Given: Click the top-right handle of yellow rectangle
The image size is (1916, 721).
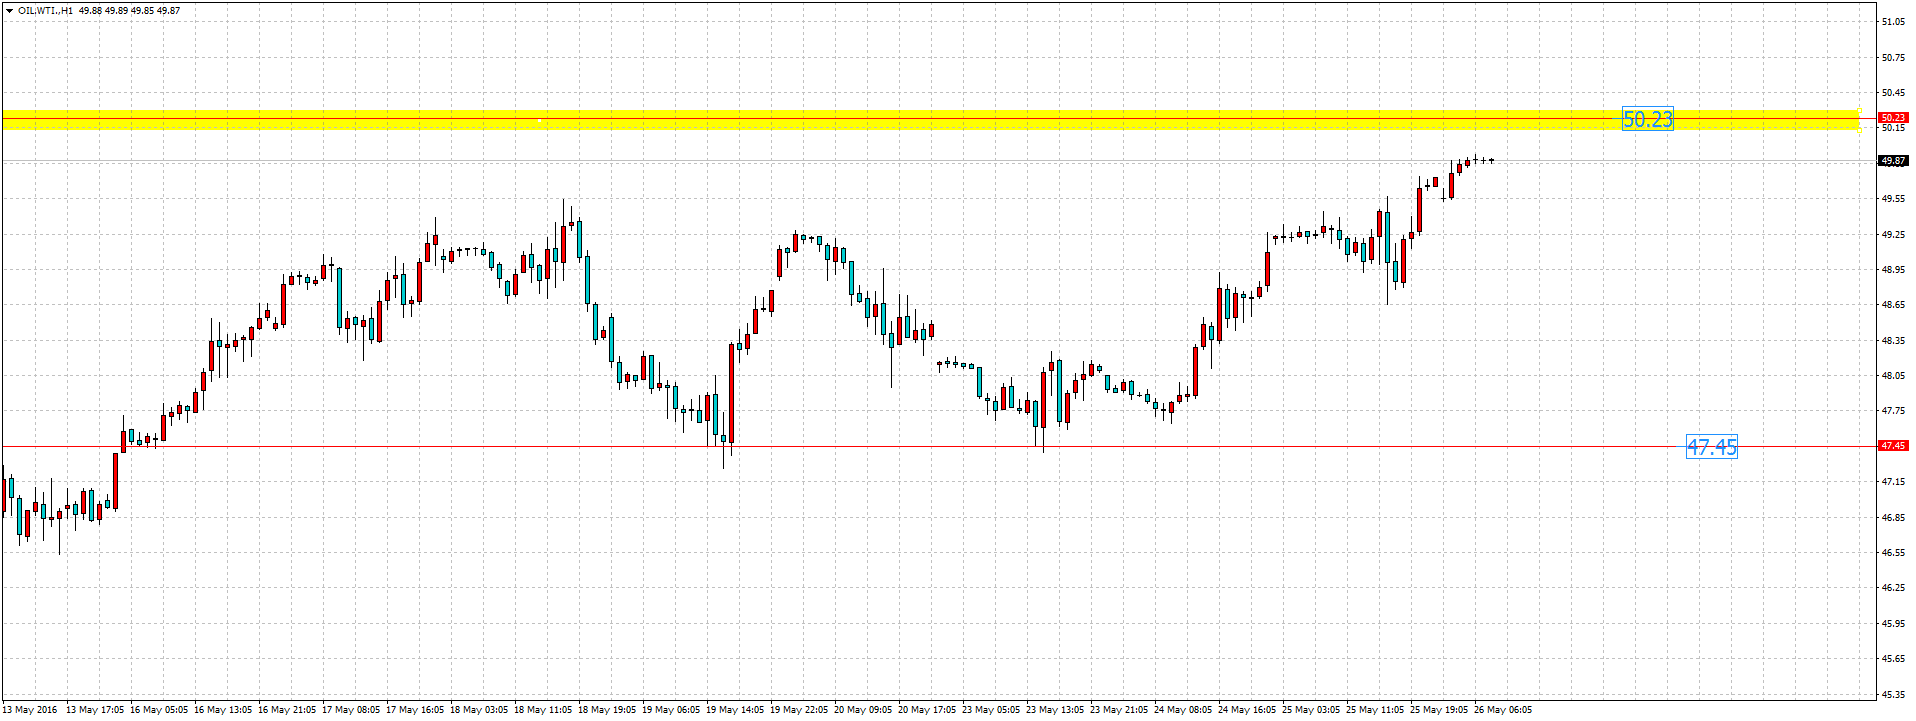Looking at the screenshot, I should pos(1859,110).
